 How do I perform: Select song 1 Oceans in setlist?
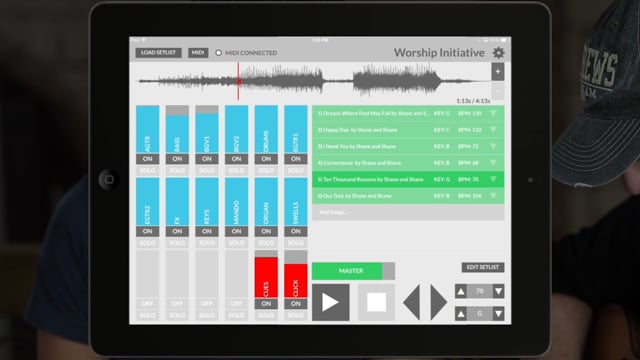point(408,113)
